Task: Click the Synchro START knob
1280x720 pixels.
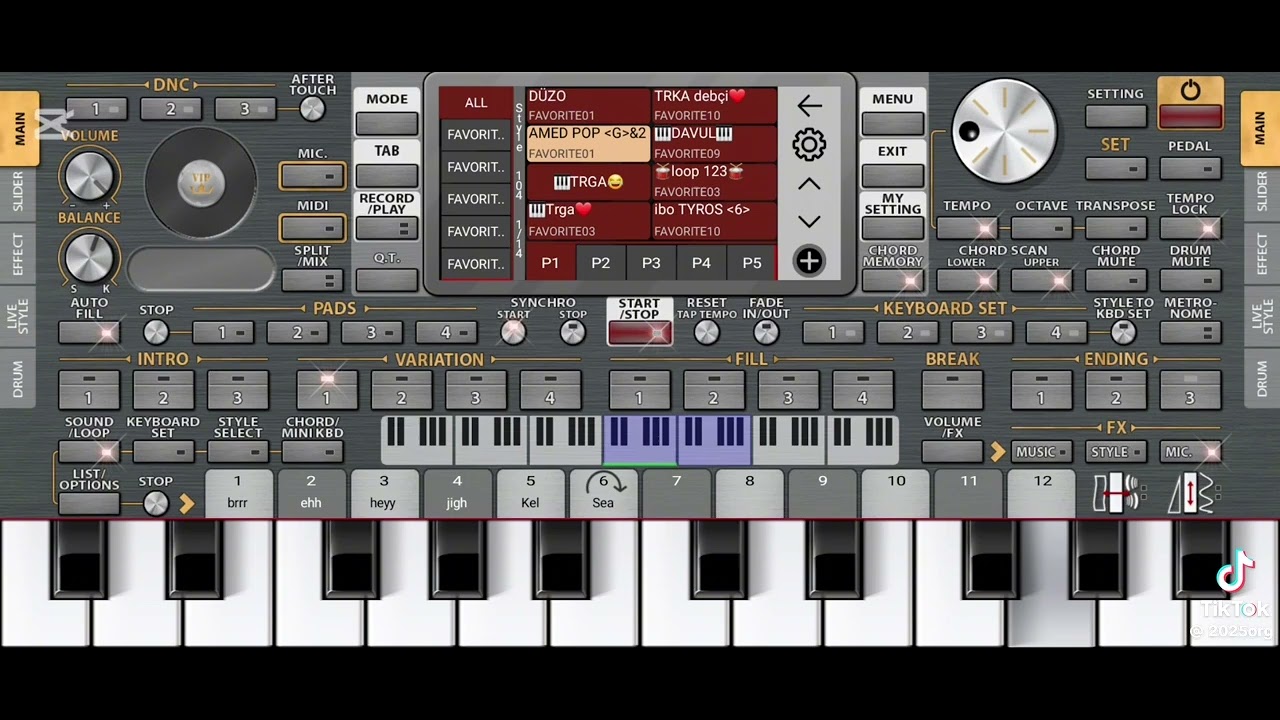Action: coord(513,332)
